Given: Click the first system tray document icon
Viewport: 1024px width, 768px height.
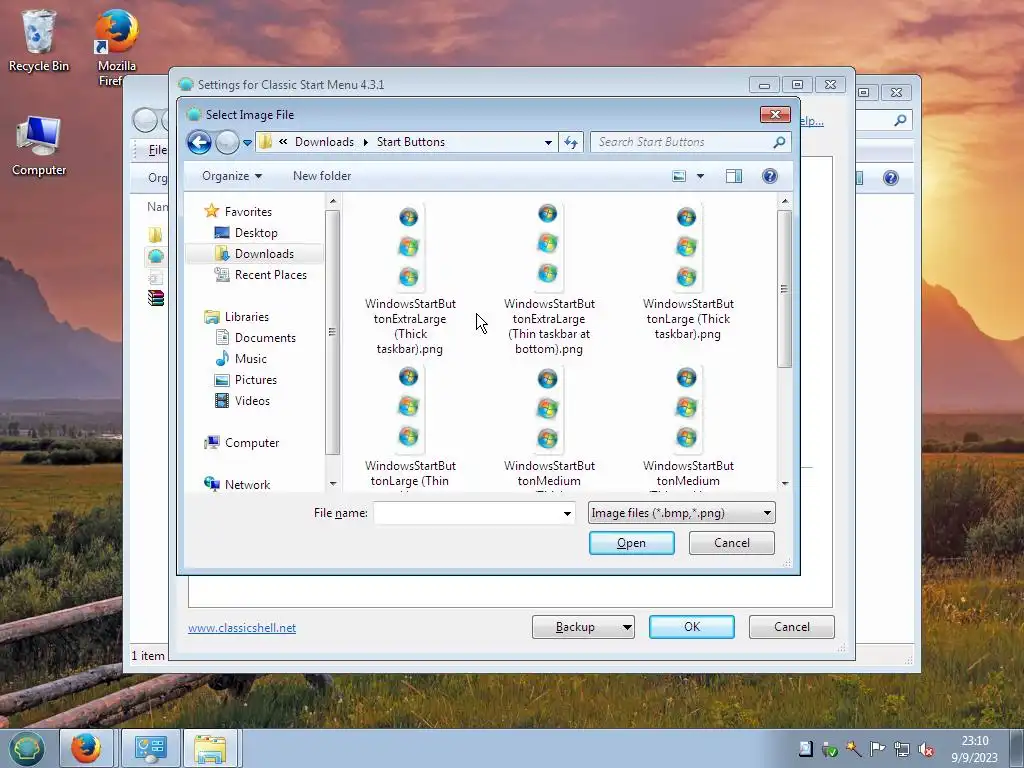Looking at the screenshot, I should click(806, 749).
